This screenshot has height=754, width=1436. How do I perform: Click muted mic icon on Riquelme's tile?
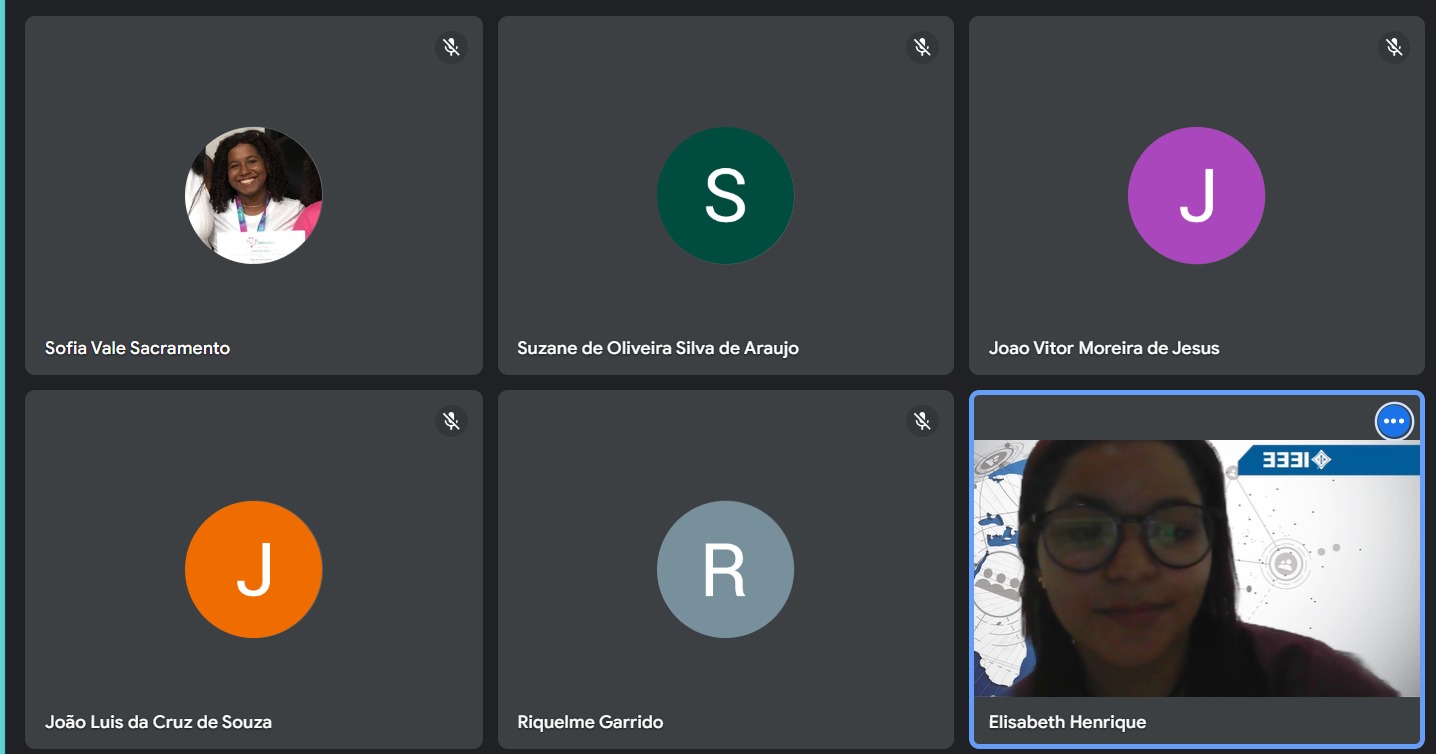(x=922, y=421)
